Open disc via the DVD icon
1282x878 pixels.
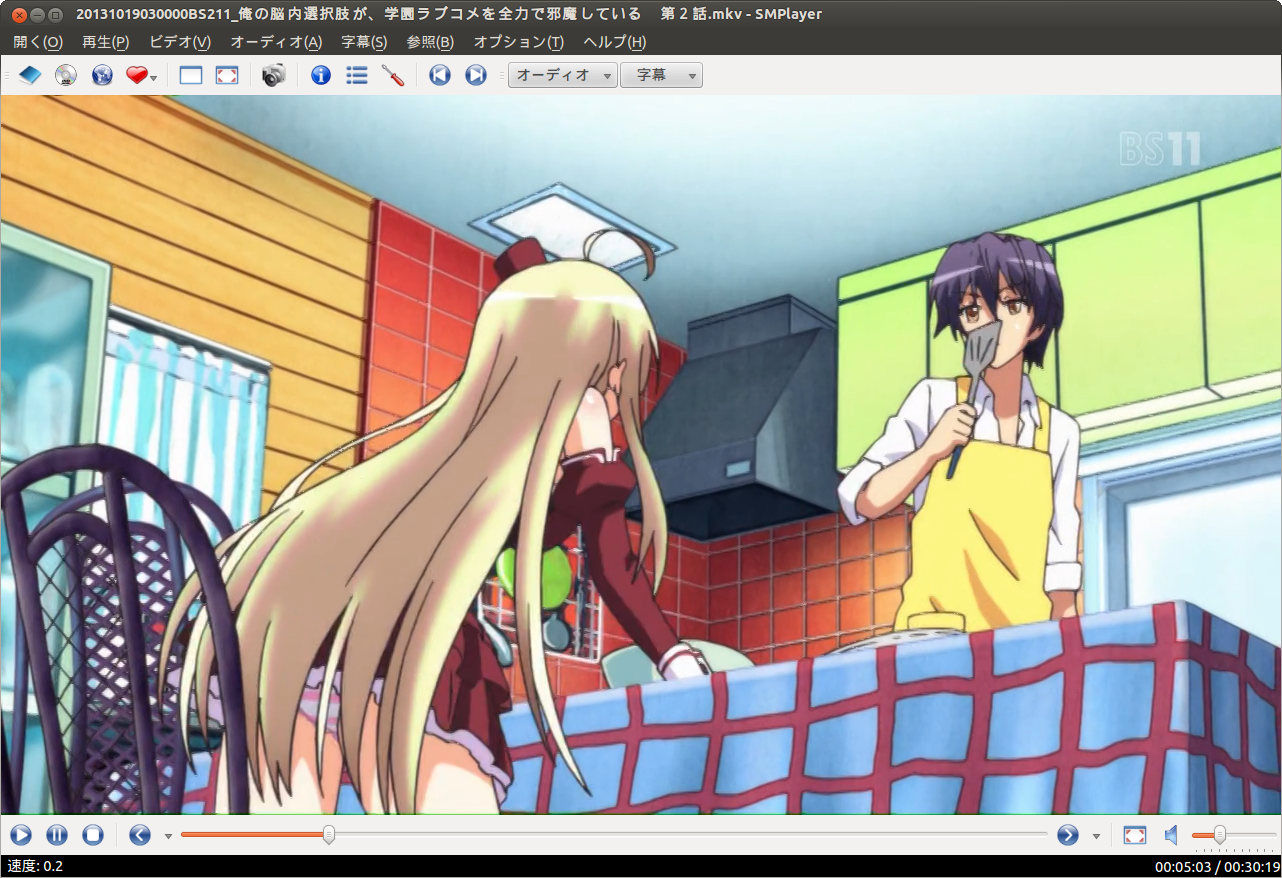coord(66,75)
